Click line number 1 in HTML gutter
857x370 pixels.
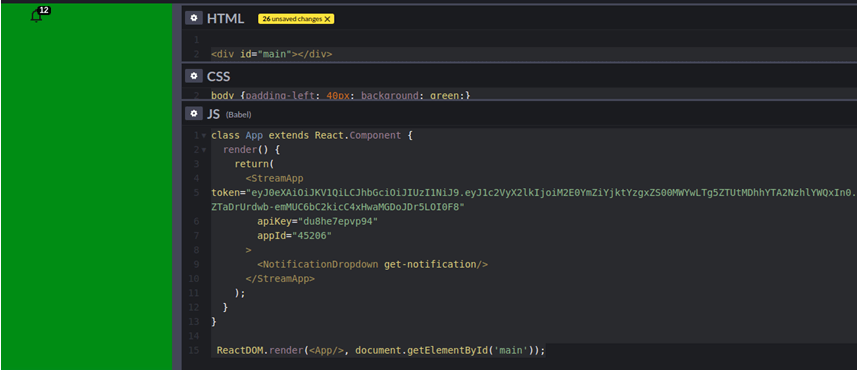pos(196,40)
